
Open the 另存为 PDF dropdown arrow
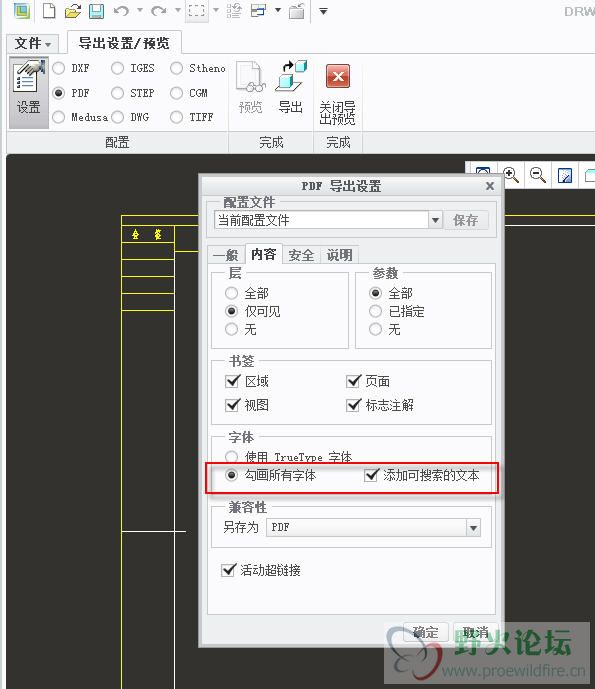click(x=473, y=528)
